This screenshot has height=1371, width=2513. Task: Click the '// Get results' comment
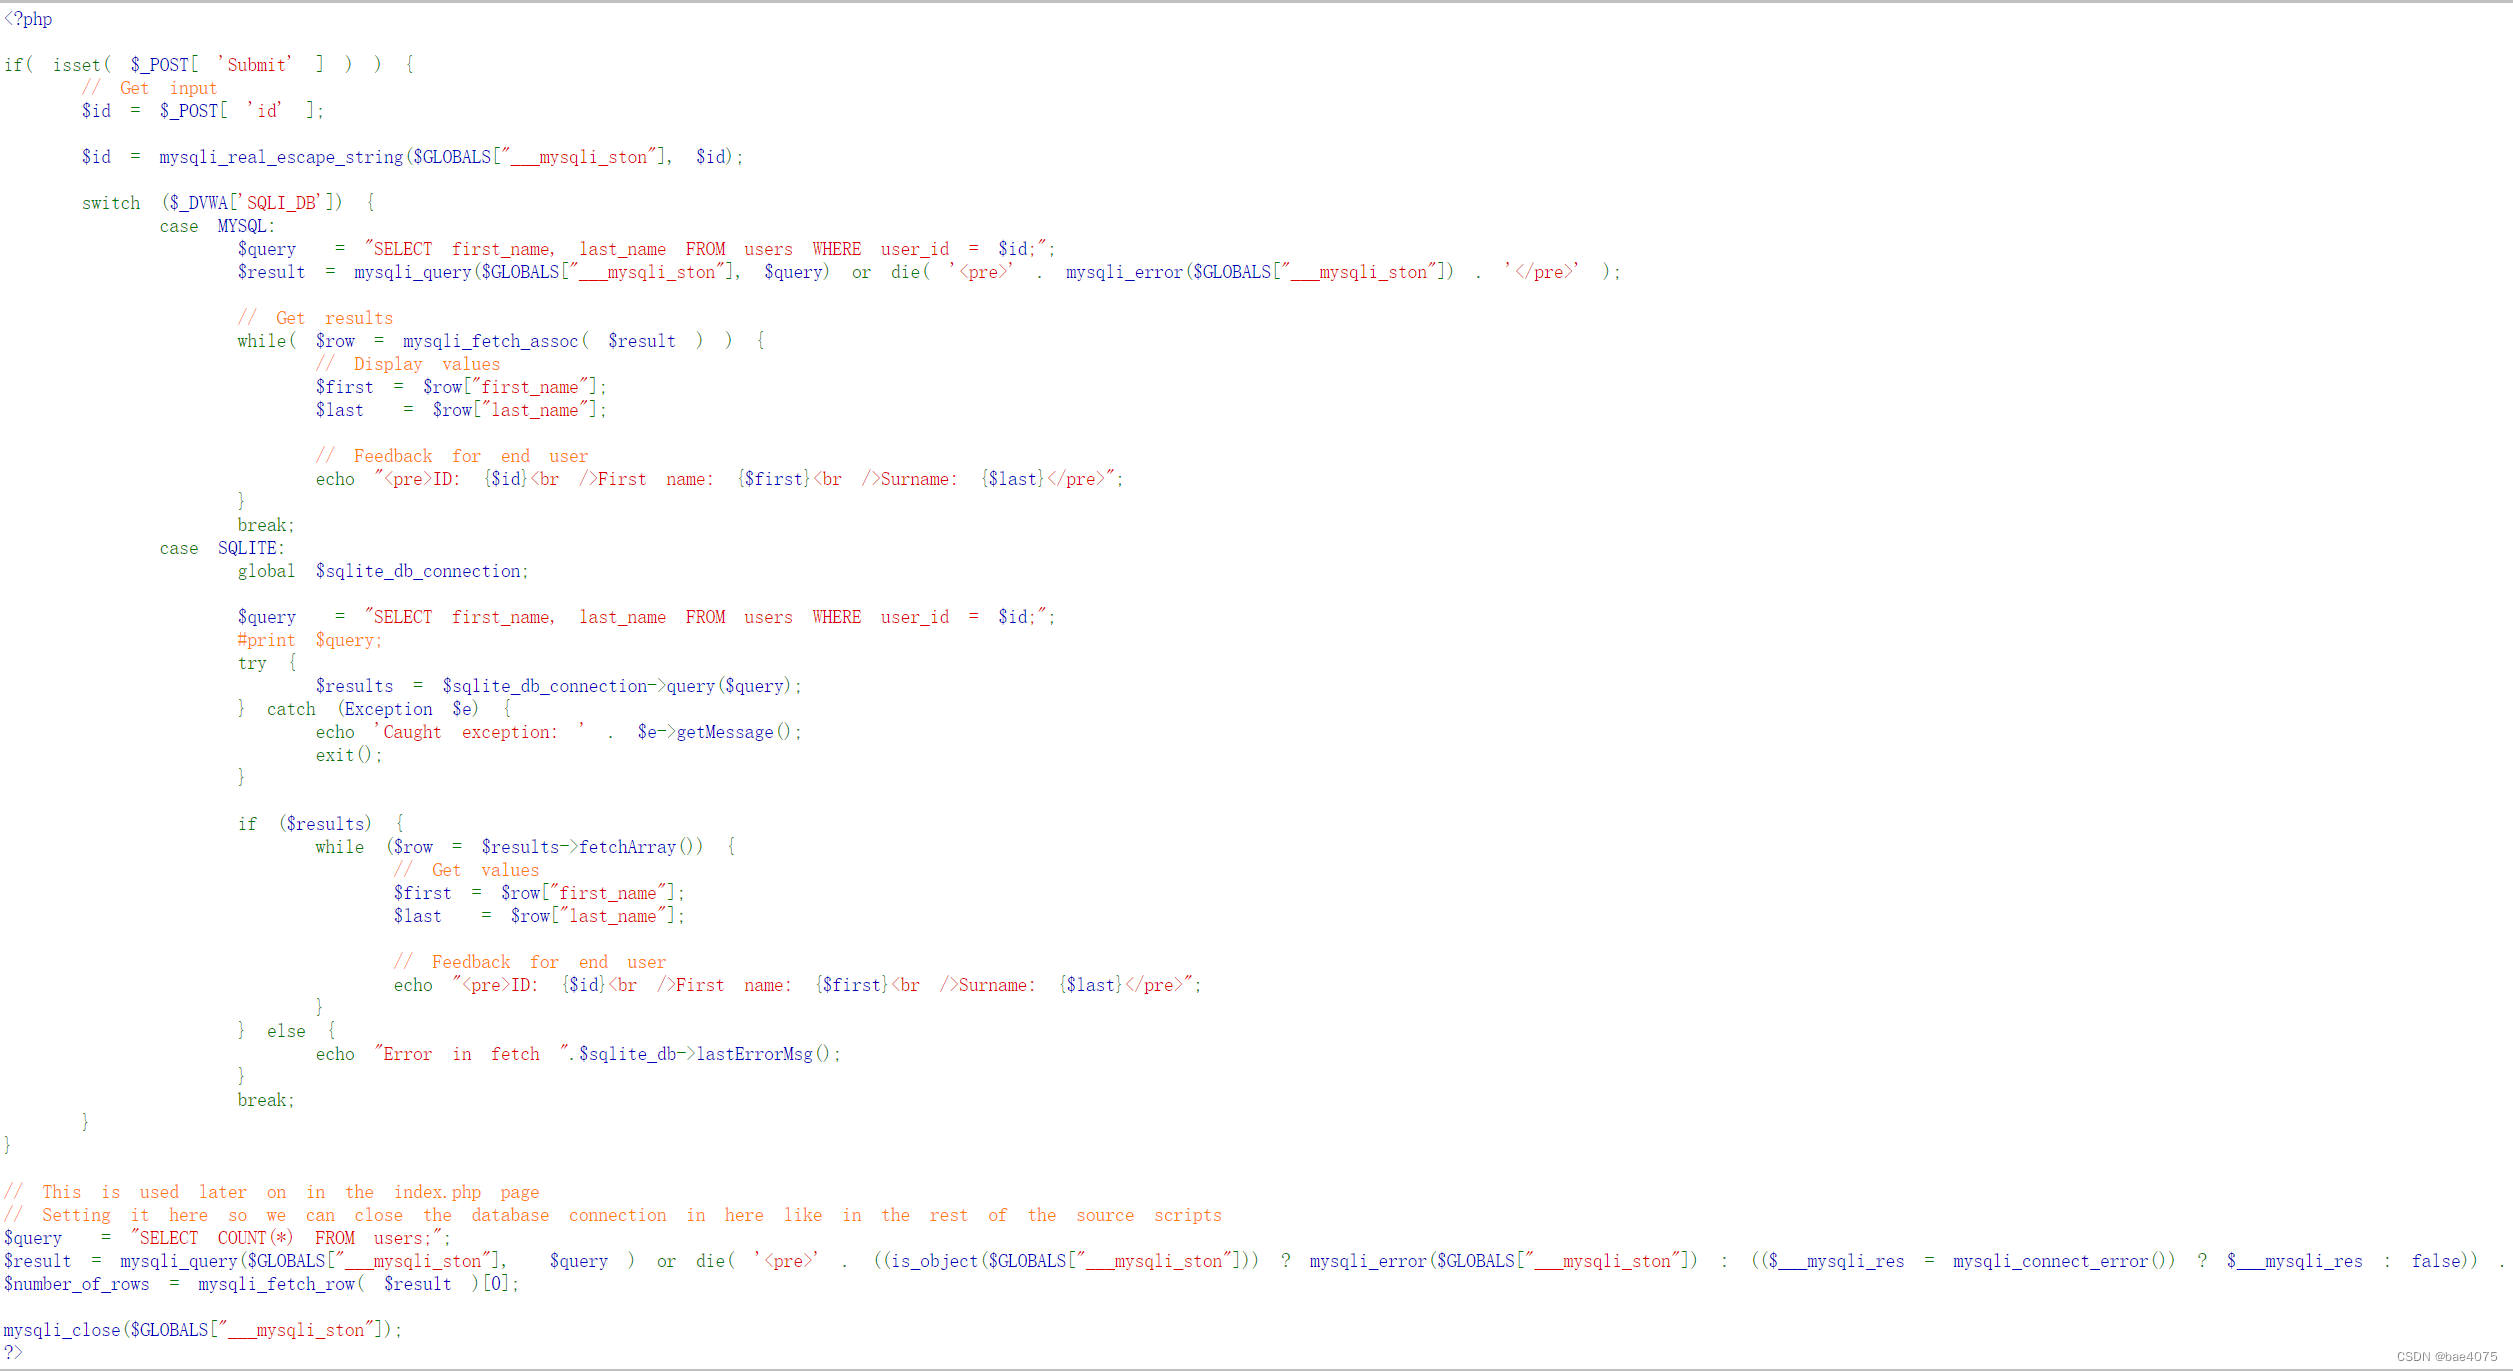(315, 318)
